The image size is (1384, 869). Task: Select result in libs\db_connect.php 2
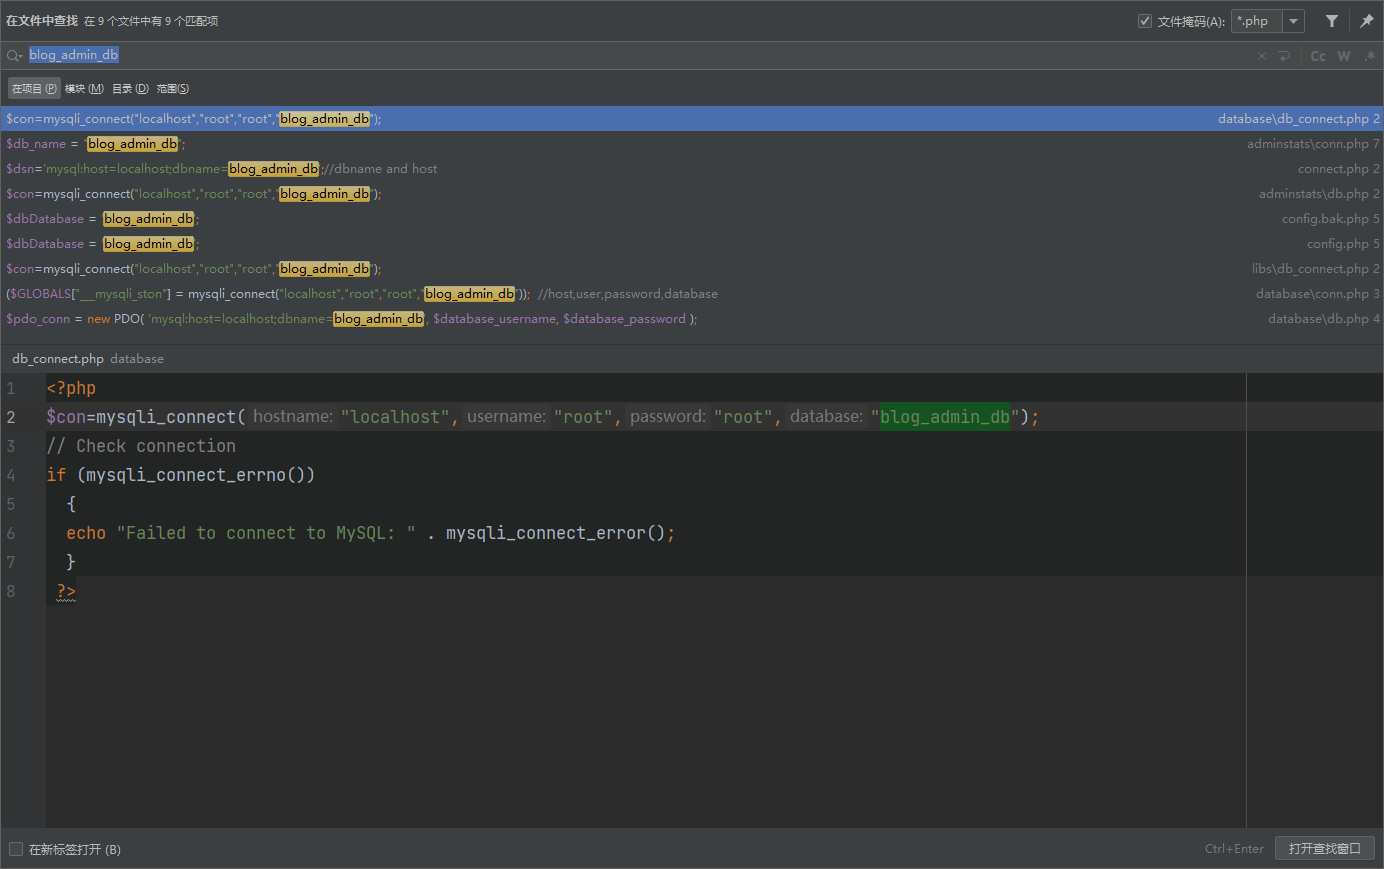pos(692,269)
